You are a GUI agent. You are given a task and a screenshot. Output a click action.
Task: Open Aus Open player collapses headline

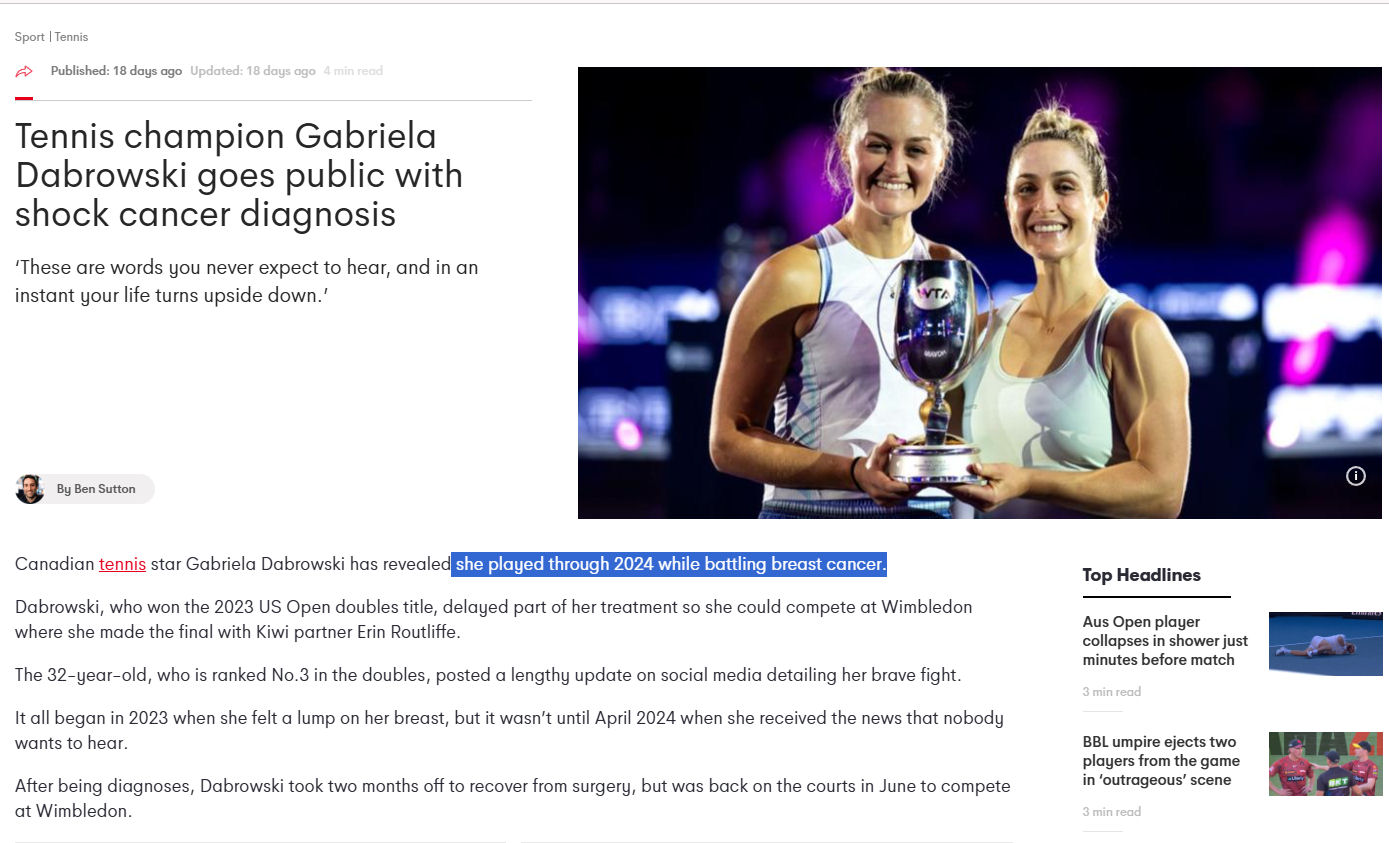1165,640
